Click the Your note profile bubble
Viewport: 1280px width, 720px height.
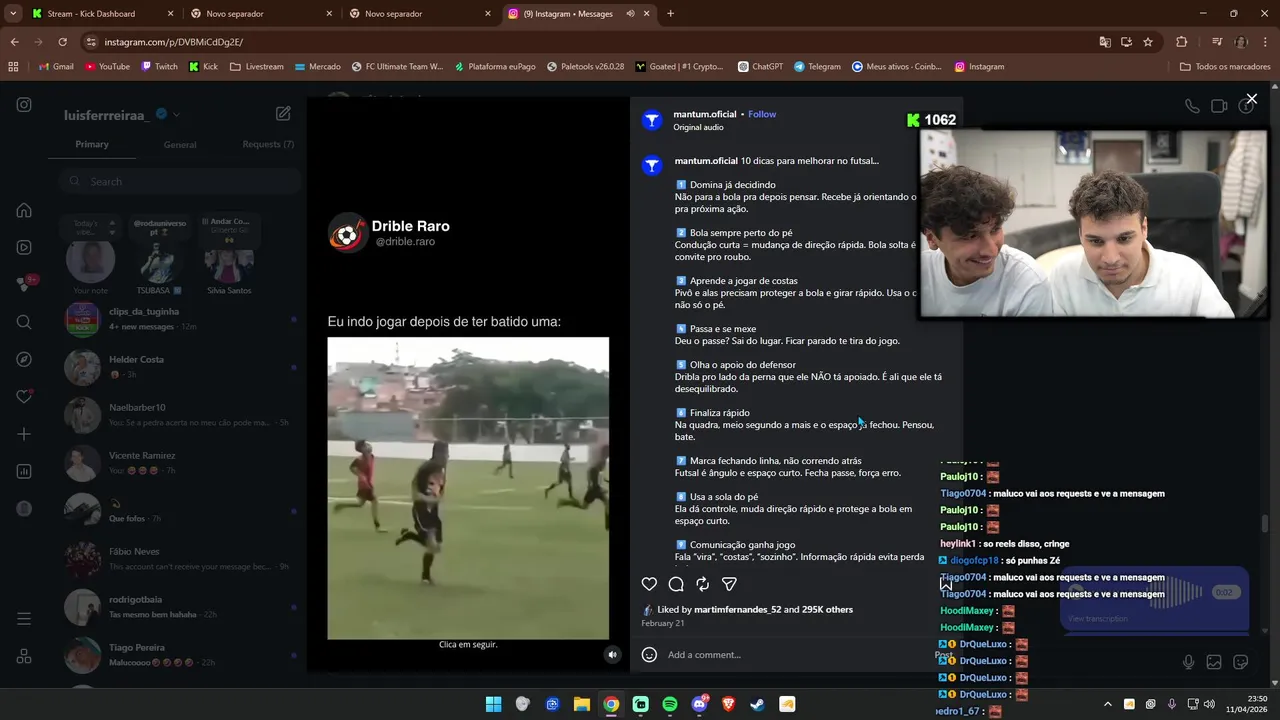(91, 262)
